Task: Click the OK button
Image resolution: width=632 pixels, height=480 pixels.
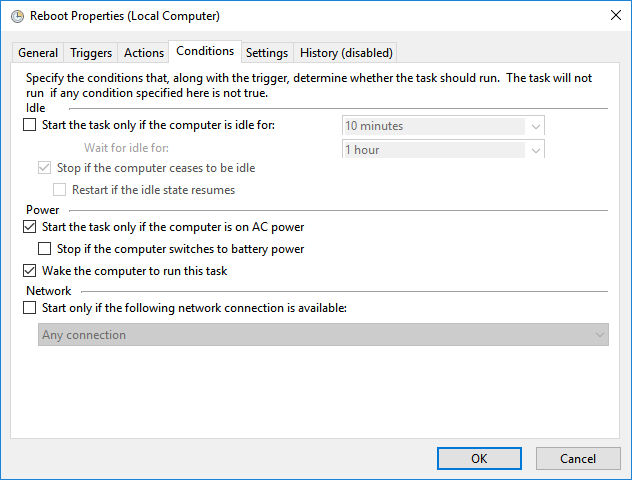Action: pyautogui.click(x=479, y=458)
